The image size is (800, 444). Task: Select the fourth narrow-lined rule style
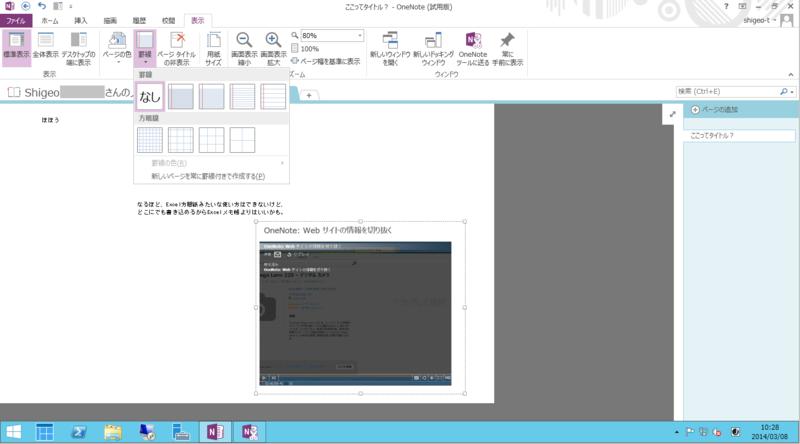coord(242,96)
